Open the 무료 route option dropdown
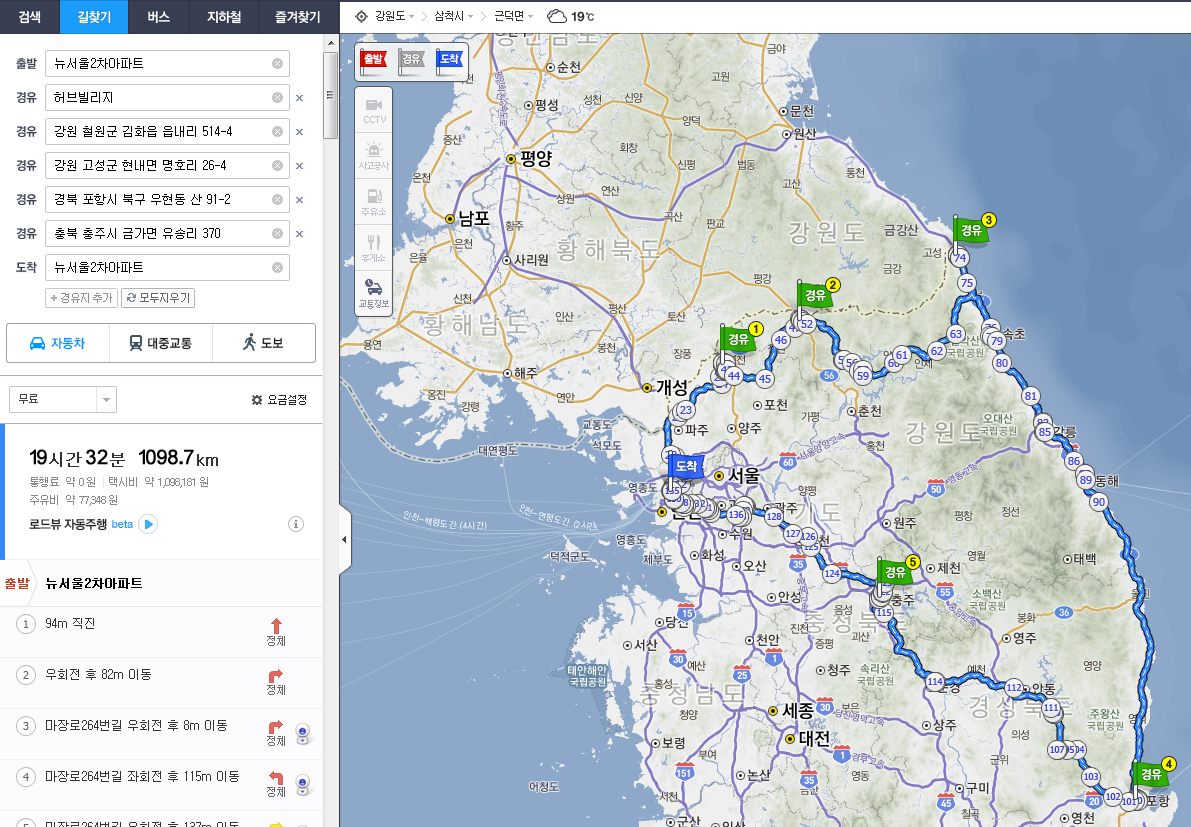 point(106,400)
